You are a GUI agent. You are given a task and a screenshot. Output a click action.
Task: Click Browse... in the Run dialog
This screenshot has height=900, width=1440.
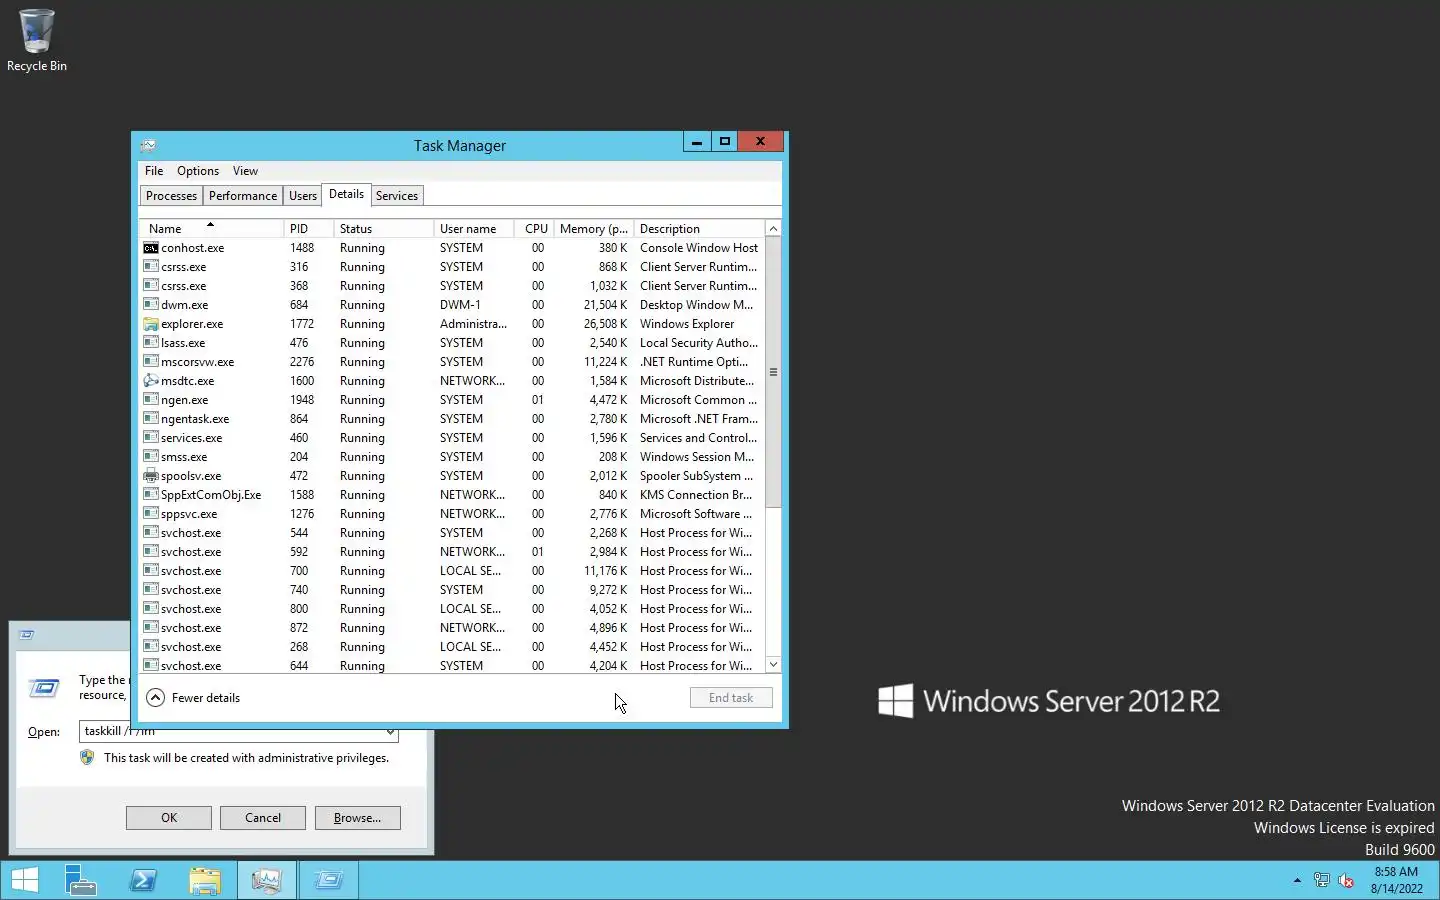357,818
